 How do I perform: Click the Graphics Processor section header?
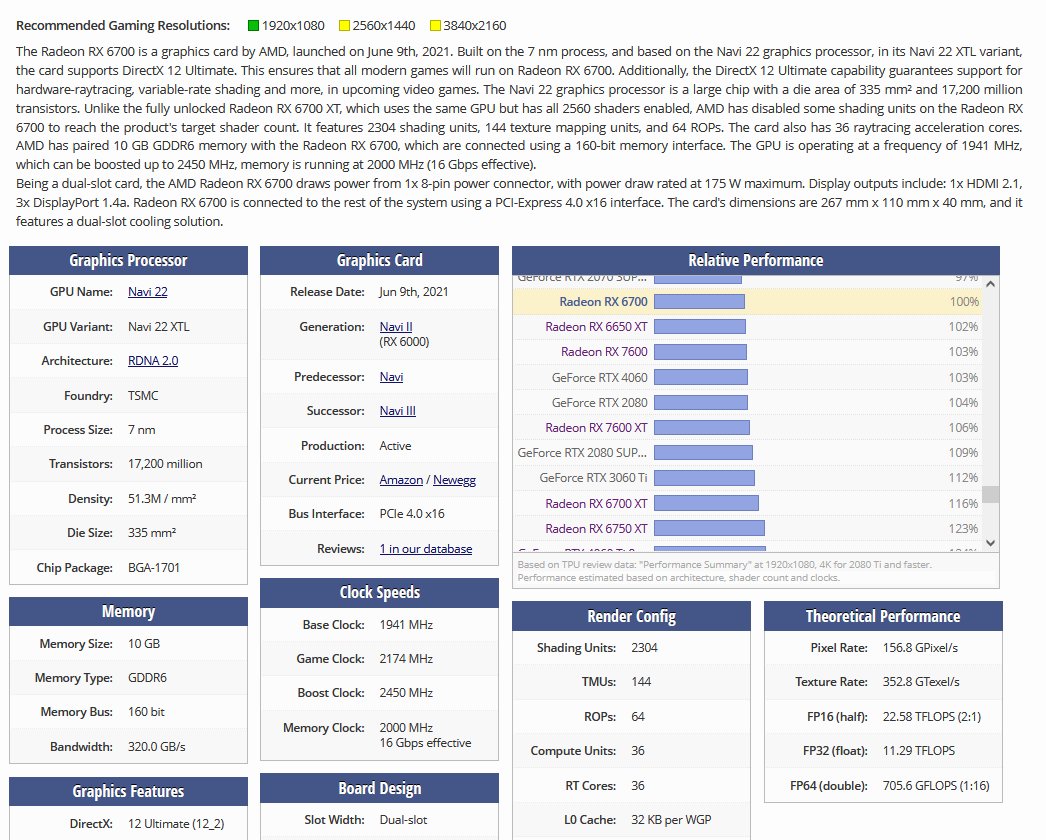128,260
